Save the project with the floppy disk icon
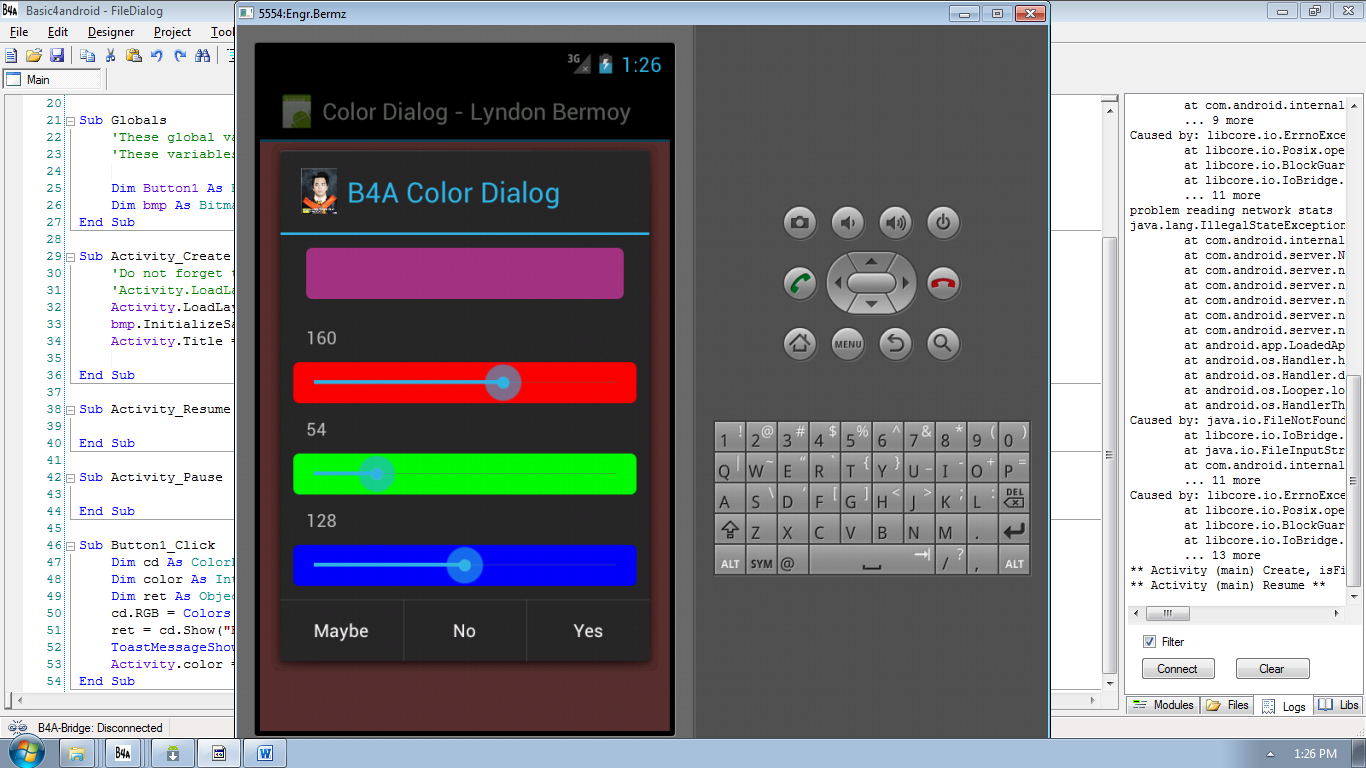 [x=57, y=56]
